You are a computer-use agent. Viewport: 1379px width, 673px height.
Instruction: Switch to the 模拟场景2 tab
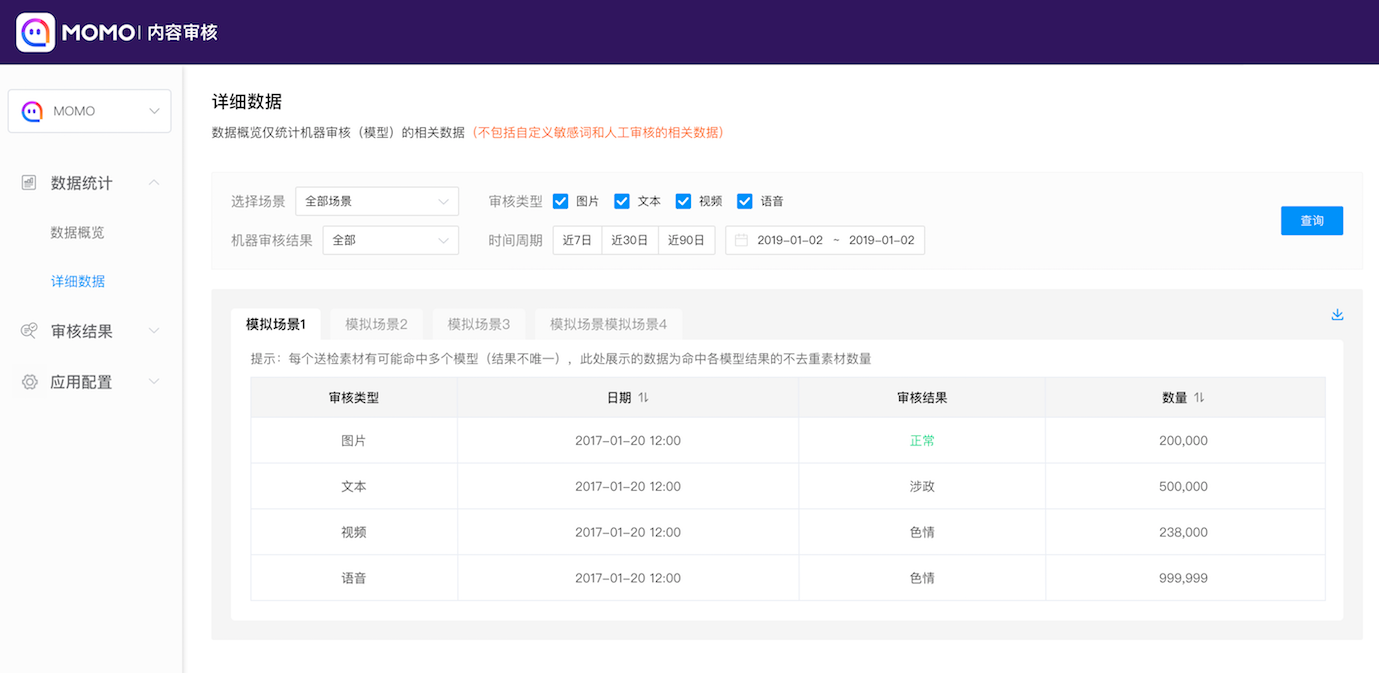pos(376,324)
